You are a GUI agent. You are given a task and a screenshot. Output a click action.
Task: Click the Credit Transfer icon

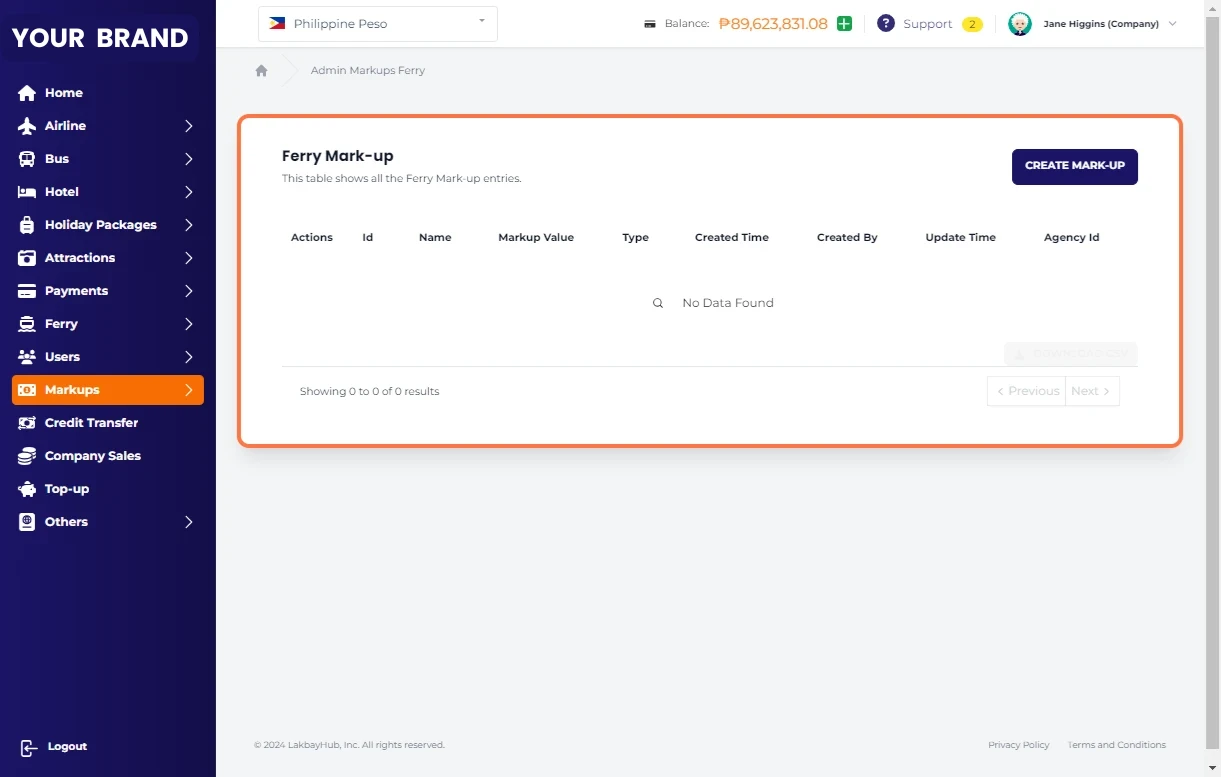click(x=27, y=423)
